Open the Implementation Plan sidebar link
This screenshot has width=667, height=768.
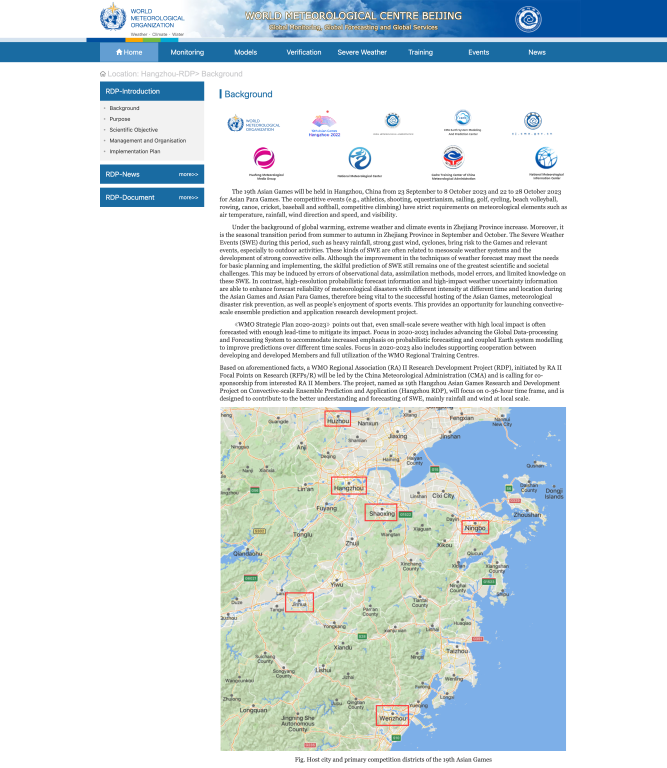point(136,151)
